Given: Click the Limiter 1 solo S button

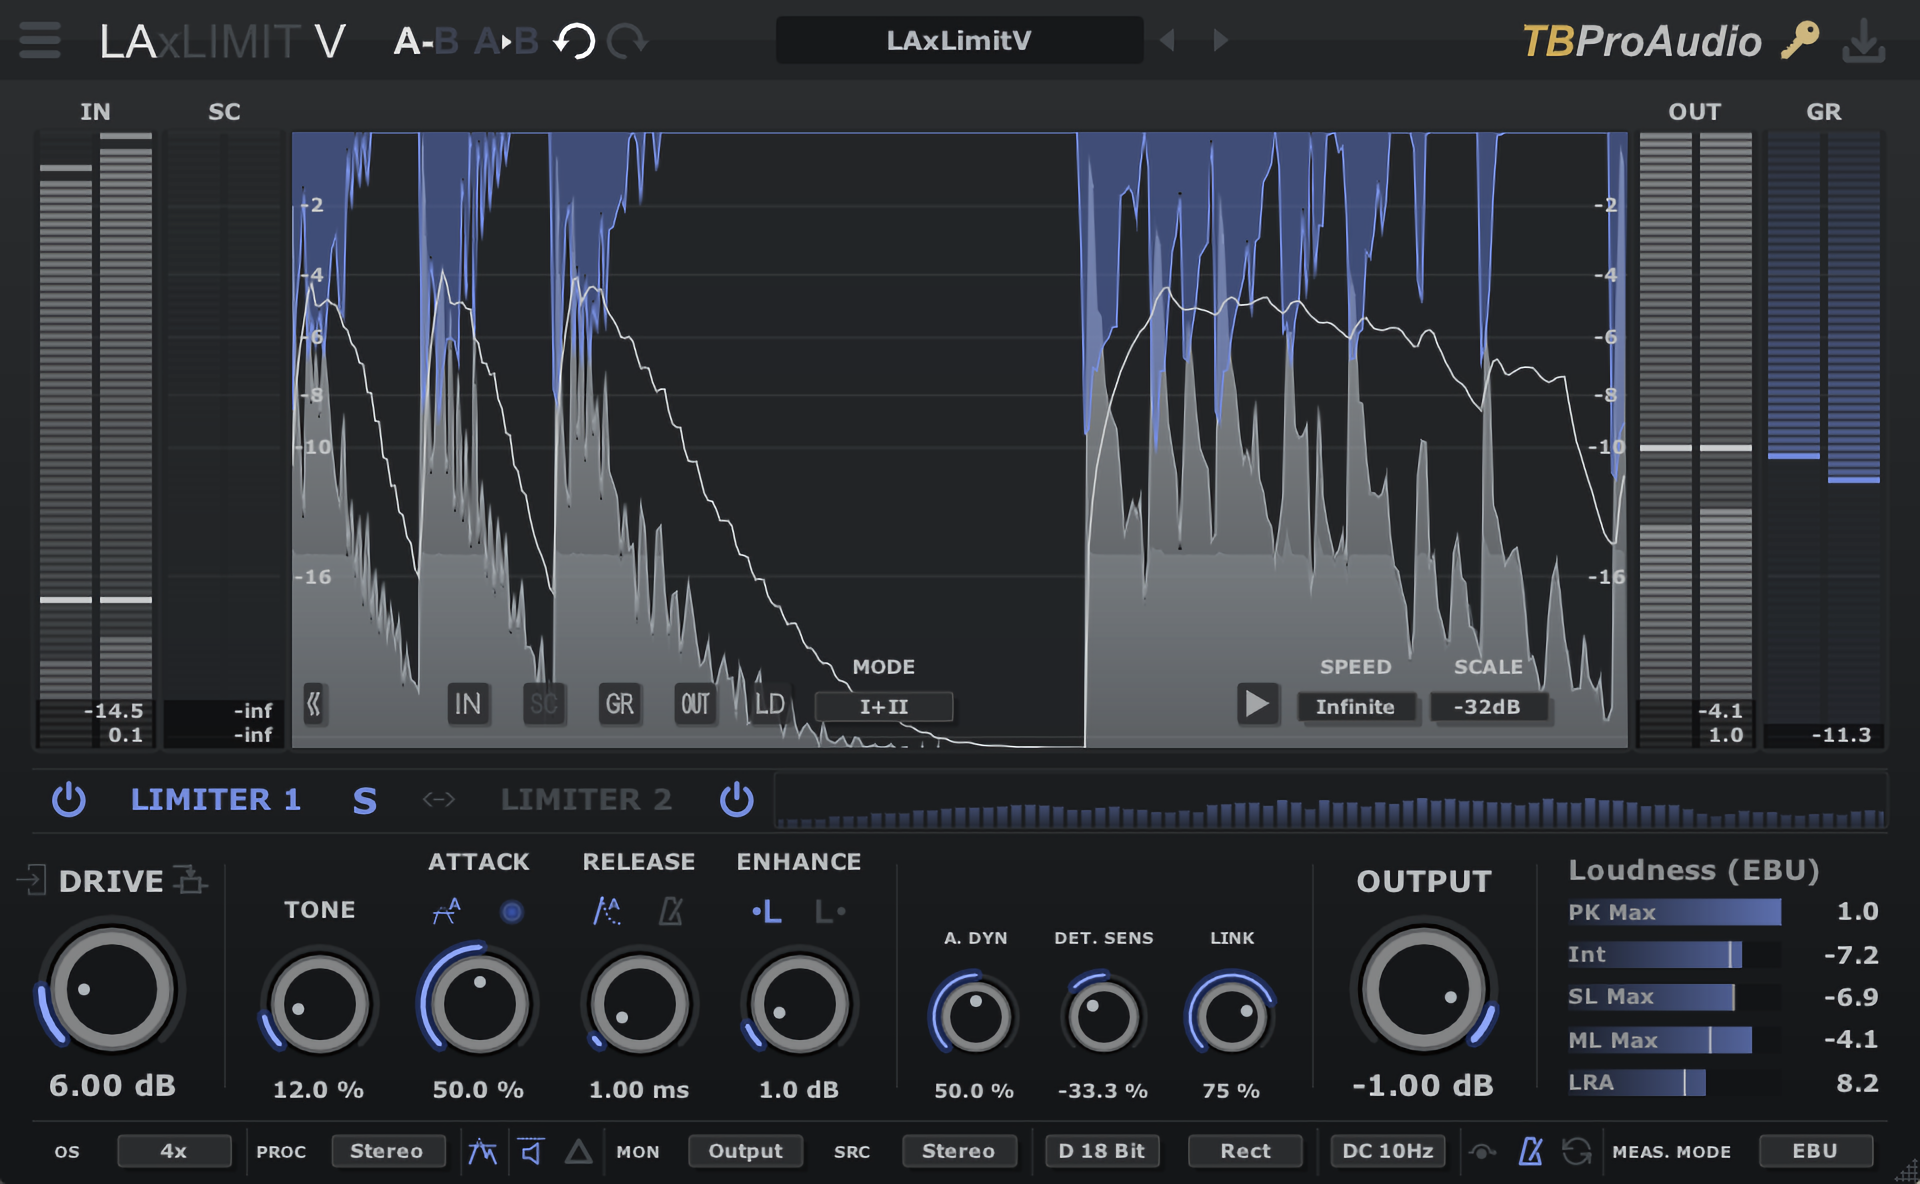Looking at the screenshot, I should click(365, 801).
